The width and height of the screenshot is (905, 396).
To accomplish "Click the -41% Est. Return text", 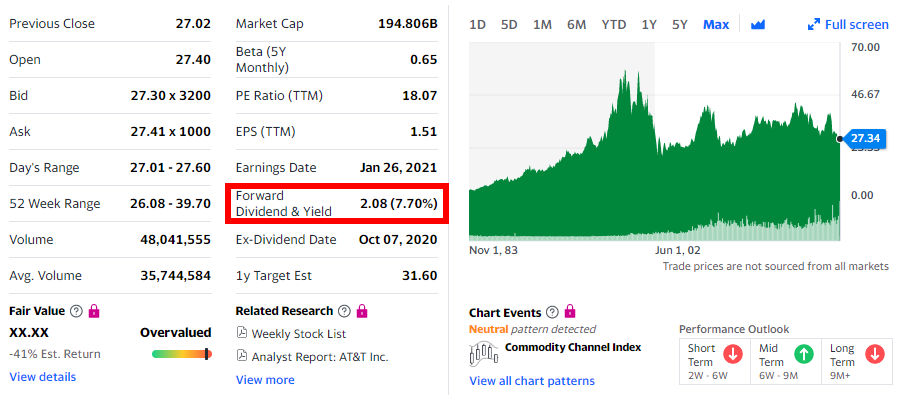I will click(x=55, y=354).
